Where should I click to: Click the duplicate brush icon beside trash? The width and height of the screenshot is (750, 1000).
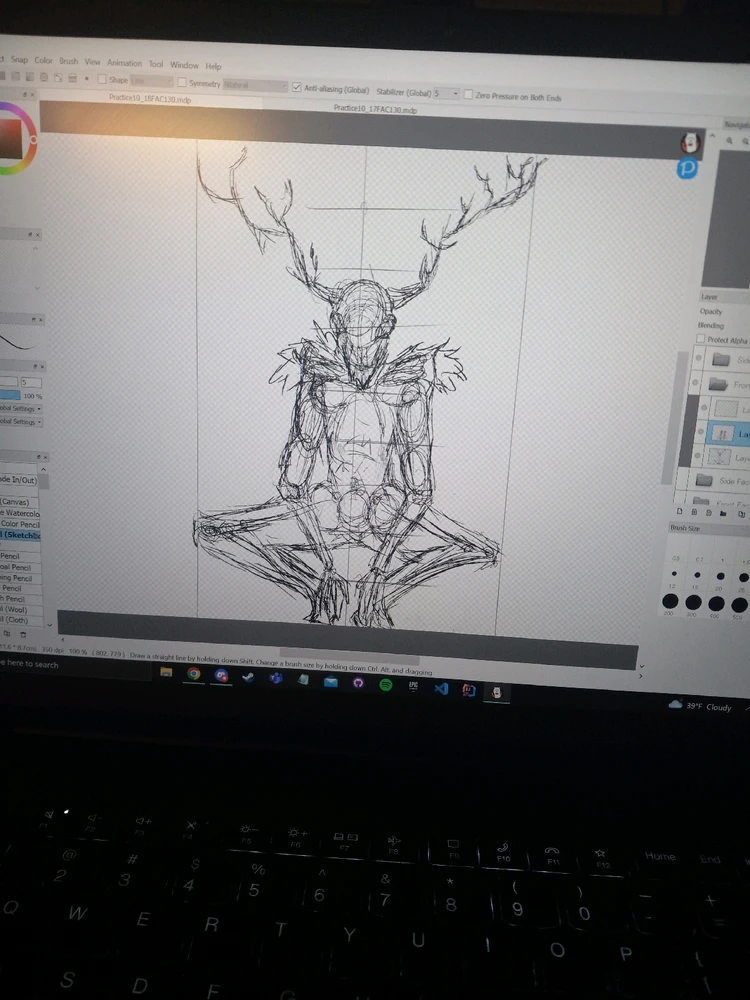[x=7, y=633]
